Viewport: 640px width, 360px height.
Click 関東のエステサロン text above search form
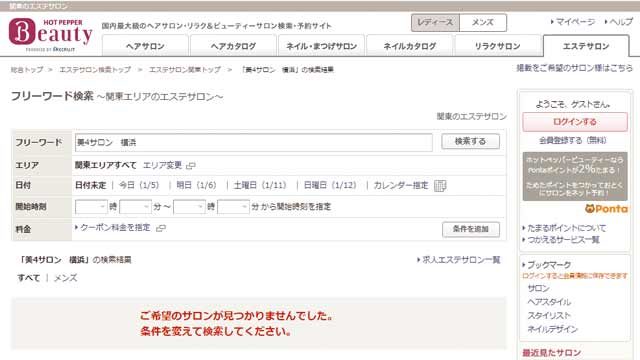[471, 117]
